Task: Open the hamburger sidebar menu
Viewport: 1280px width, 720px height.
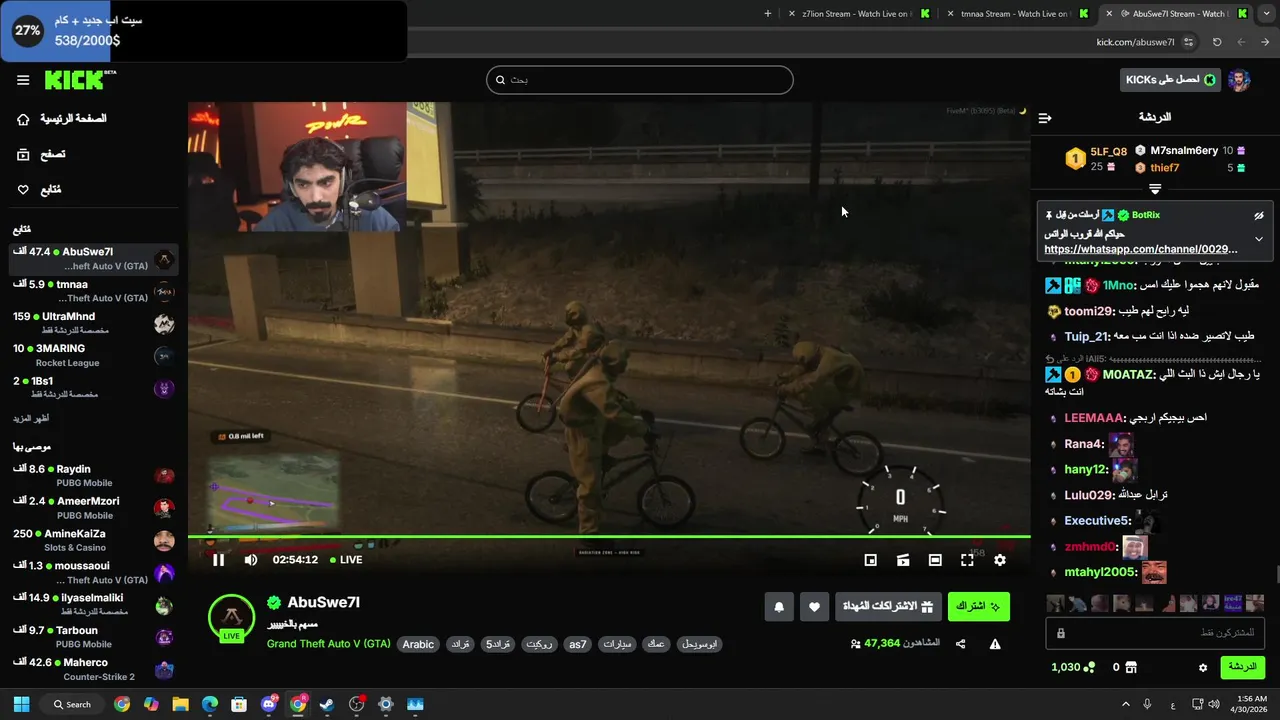Action: click(x=23, y=80)
